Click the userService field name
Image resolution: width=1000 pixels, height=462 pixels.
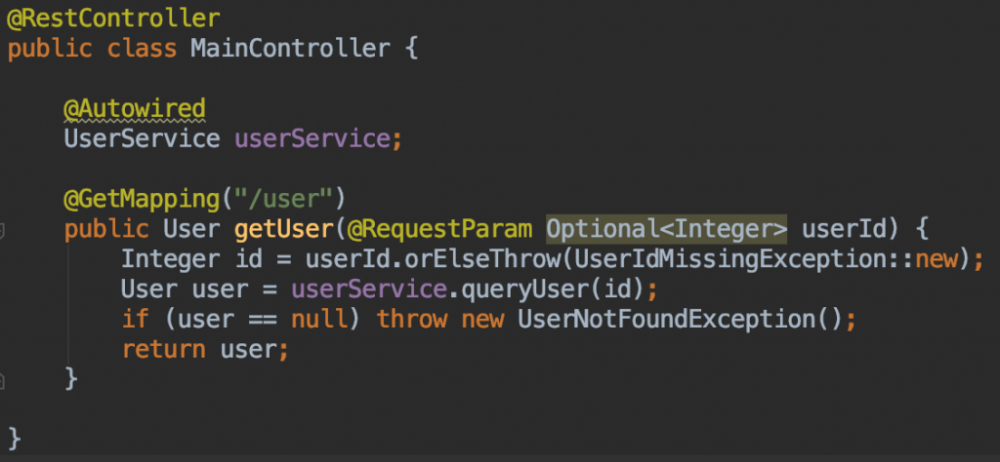[x=311, y=138]
